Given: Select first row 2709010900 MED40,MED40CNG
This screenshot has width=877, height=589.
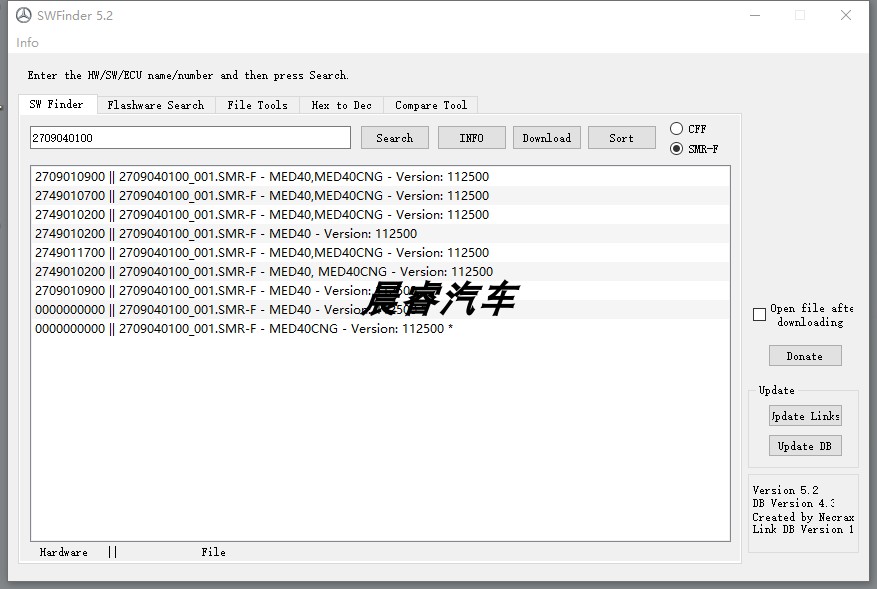Looking at the screenshot, I should 380,177.
